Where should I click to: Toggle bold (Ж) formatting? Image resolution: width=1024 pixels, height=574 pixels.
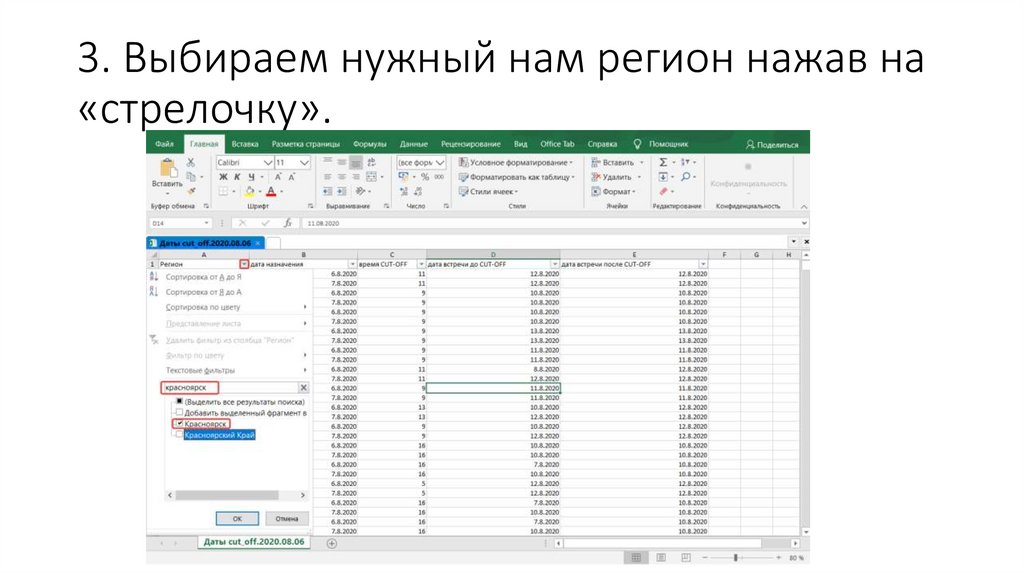coord(223,177)
